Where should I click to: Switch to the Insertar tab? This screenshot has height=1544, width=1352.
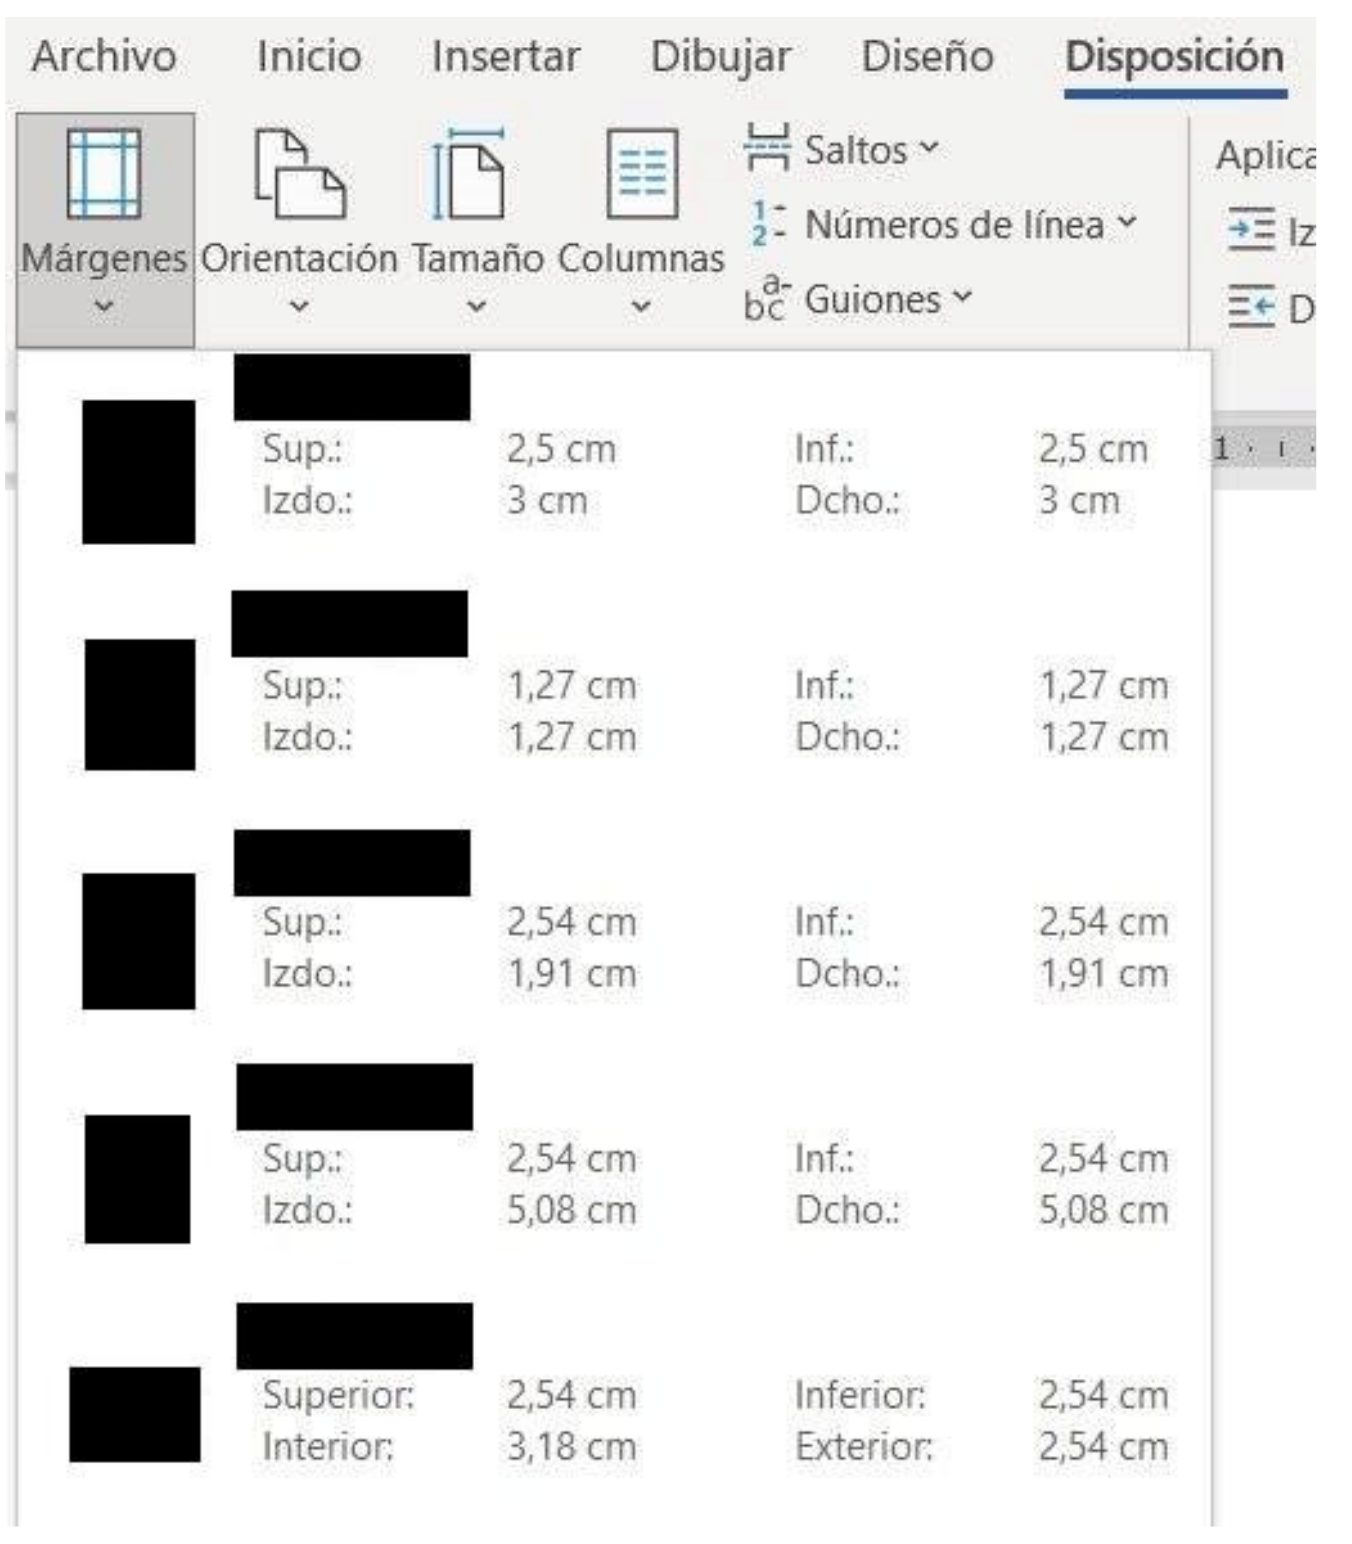(x=505, y=56)
